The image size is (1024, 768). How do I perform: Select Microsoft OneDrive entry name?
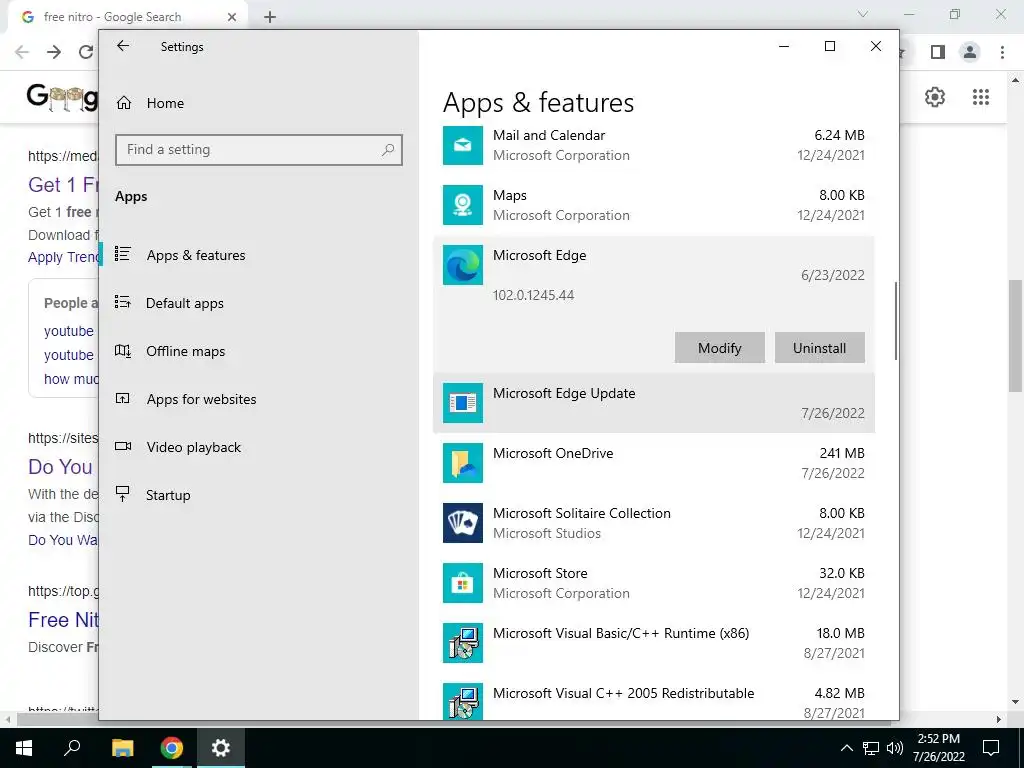(x=553, y=453)
